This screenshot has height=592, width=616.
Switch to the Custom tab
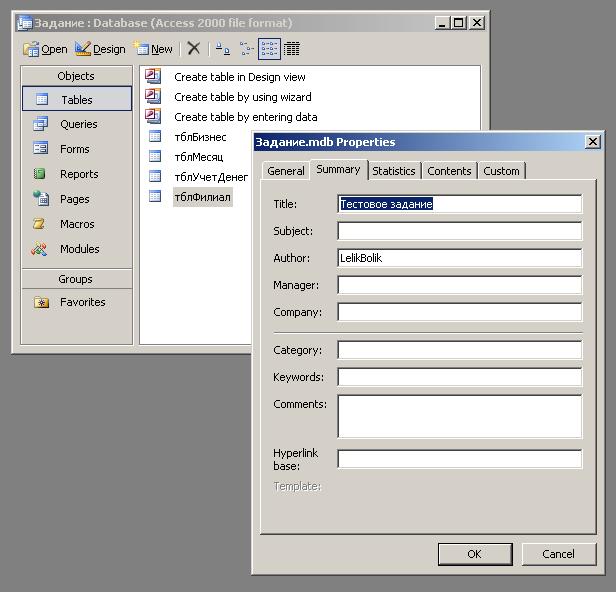click(x=501, y=171)
